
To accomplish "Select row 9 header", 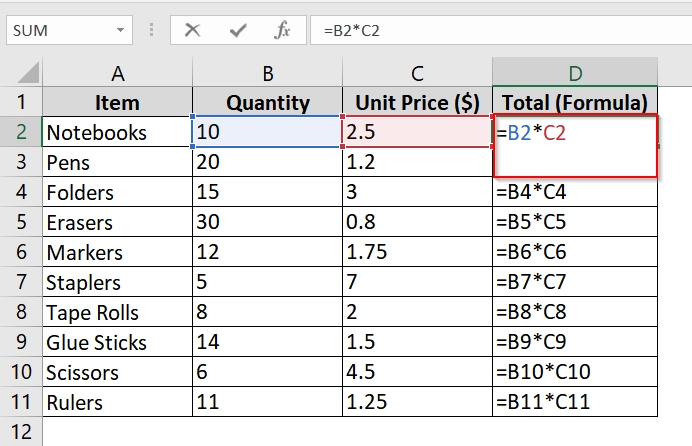I will tap(21, 342).
